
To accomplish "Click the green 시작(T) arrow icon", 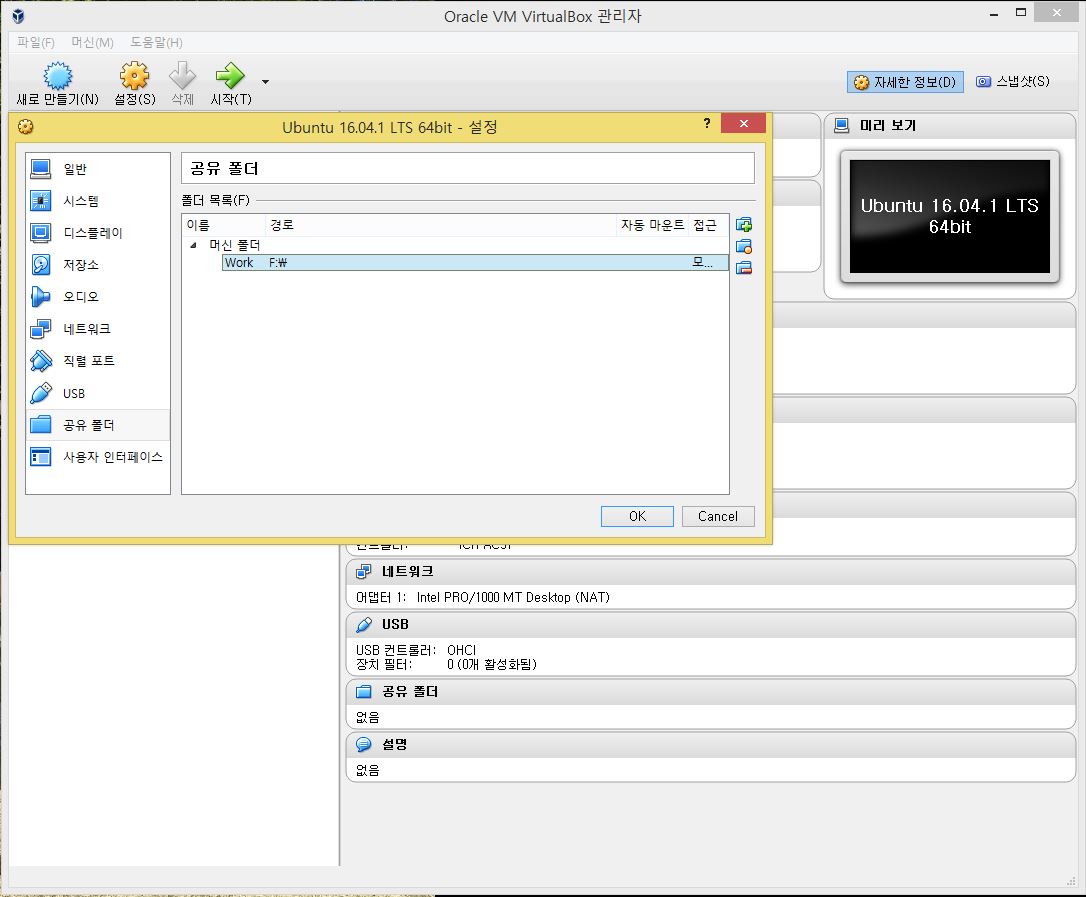I will (230, 77).
